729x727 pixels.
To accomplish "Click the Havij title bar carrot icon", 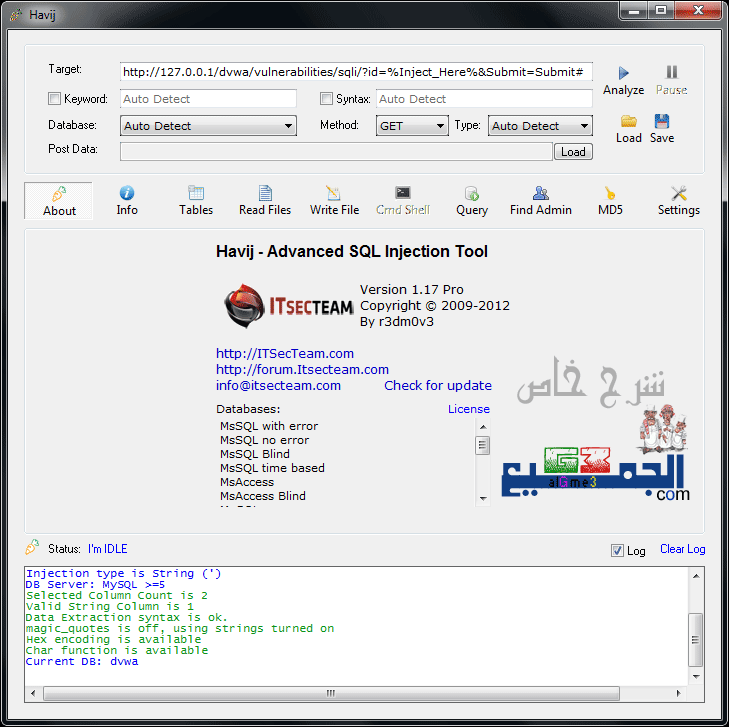I will tap(16, 15).
